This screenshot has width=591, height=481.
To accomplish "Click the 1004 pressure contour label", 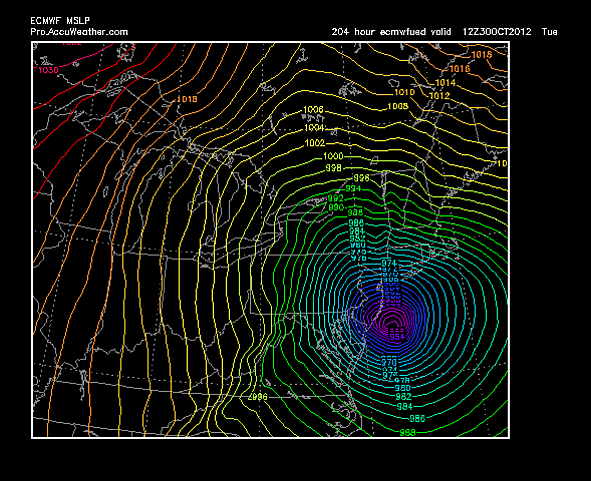I will point(314,128).
